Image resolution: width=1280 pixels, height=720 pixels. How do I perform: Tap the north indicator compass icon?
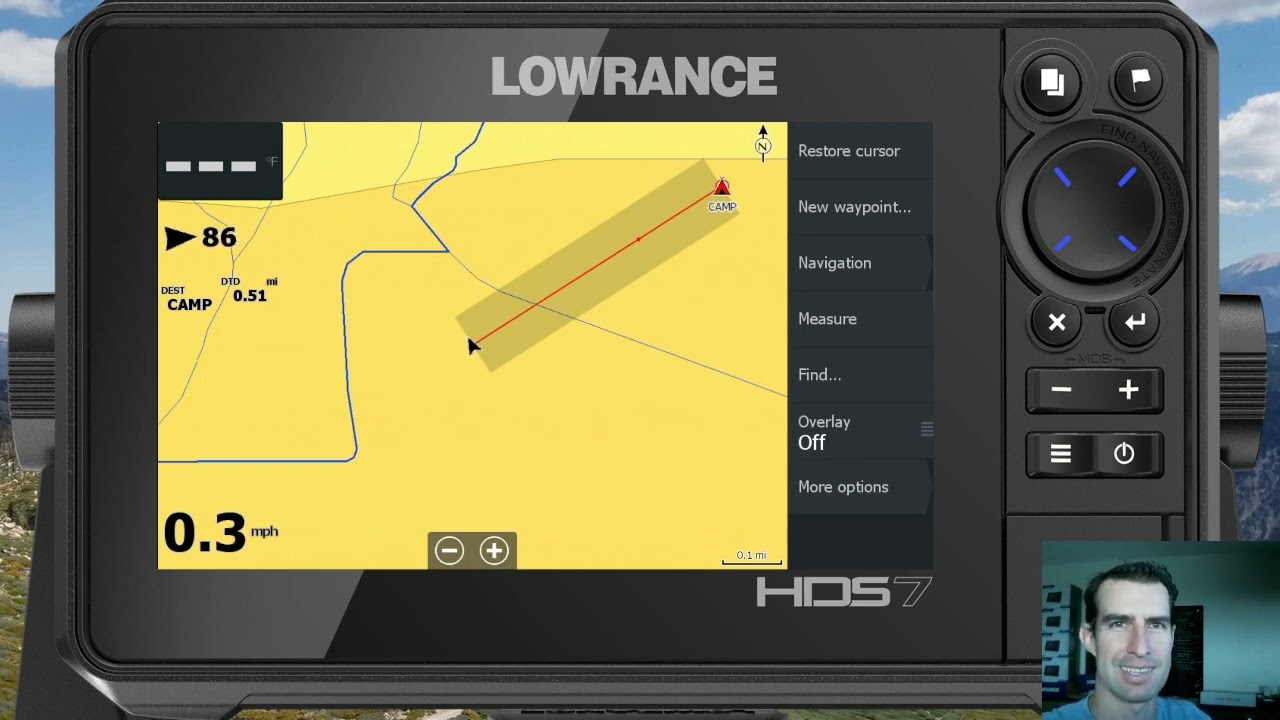(x=763, y=143)
